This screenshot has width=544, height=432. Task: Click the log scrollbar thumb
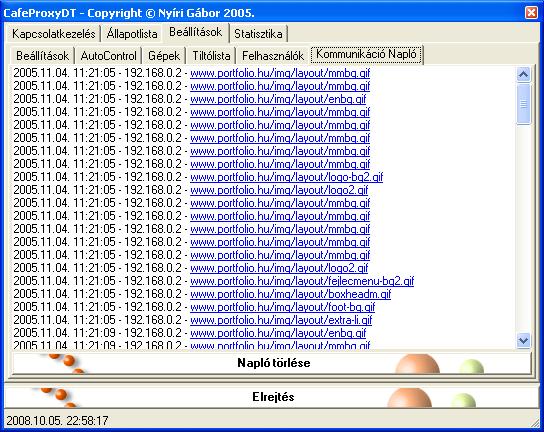[523, 103]
